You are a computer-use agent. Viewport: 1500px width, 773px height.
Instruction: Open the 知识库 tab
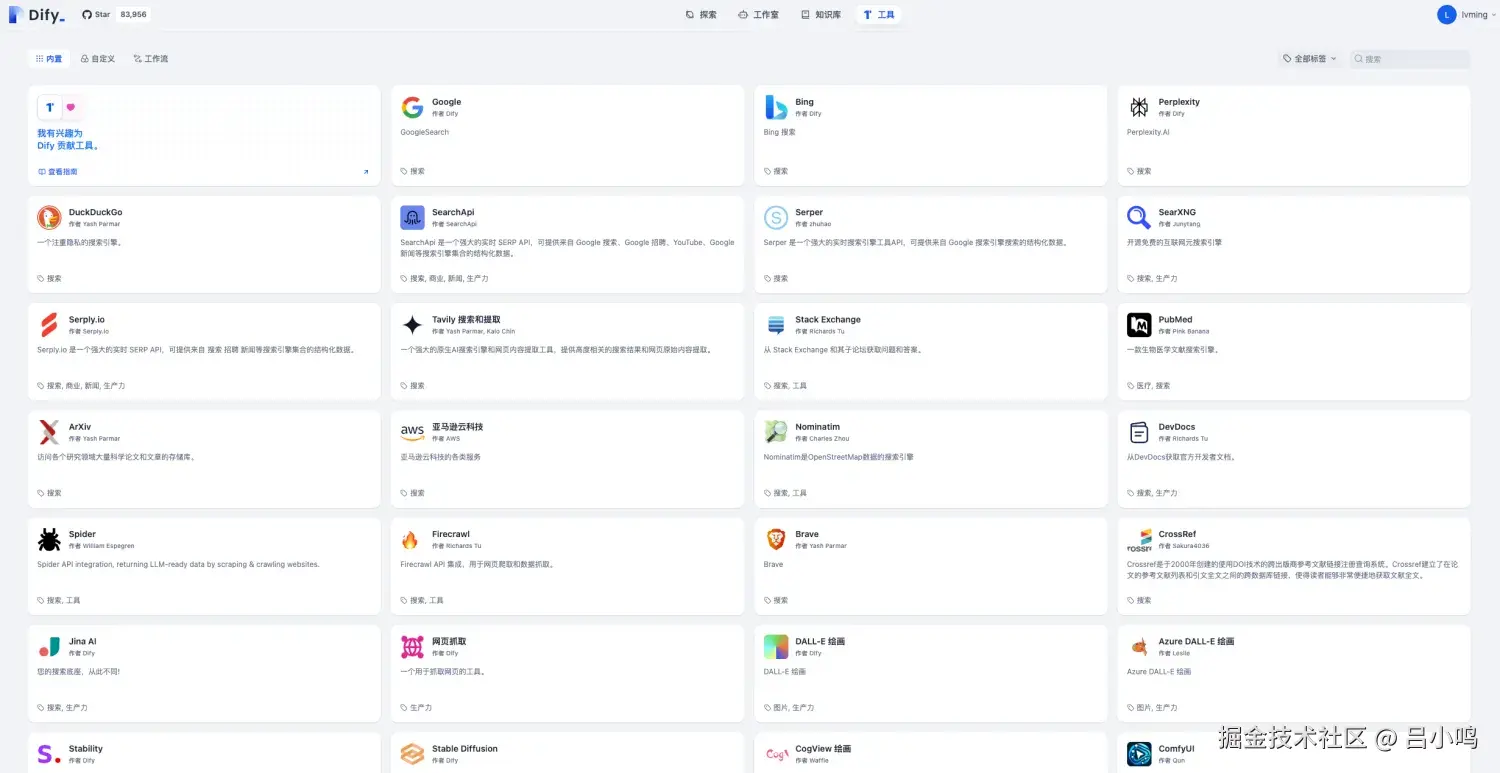point(820,15)
